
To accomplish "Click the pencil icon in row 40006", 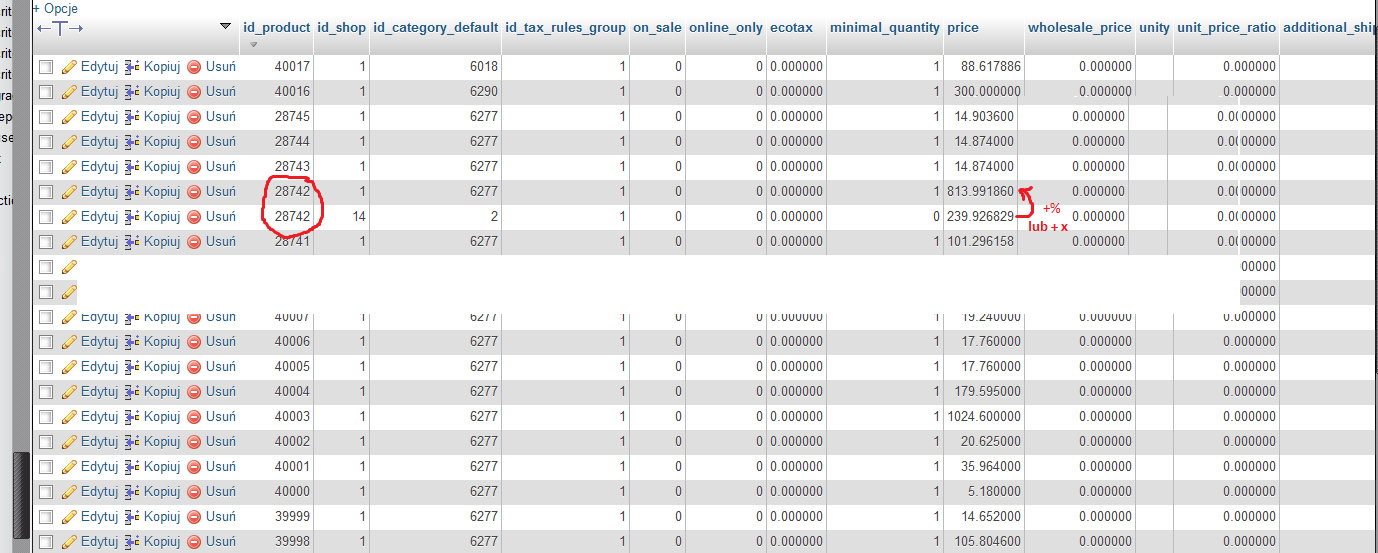I will pos(69,342).
